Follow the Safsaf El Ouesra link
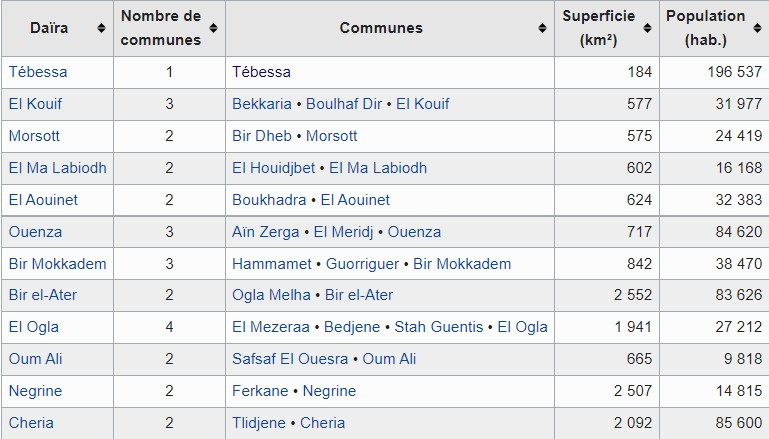The width and height of the screenshot is (769, 439). [290, 359]
